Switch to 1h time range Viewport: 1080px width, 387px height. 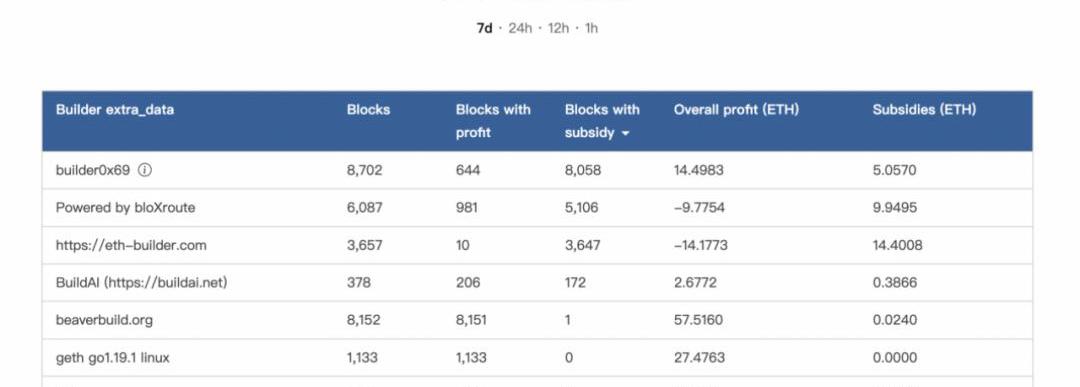click(x=591, y=28)
